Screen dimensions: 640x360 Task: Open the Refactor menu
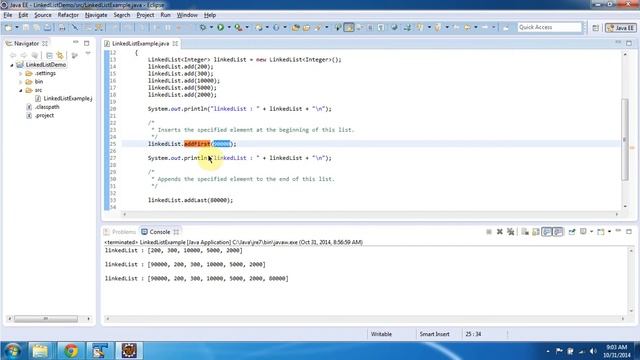click(68, 15)
